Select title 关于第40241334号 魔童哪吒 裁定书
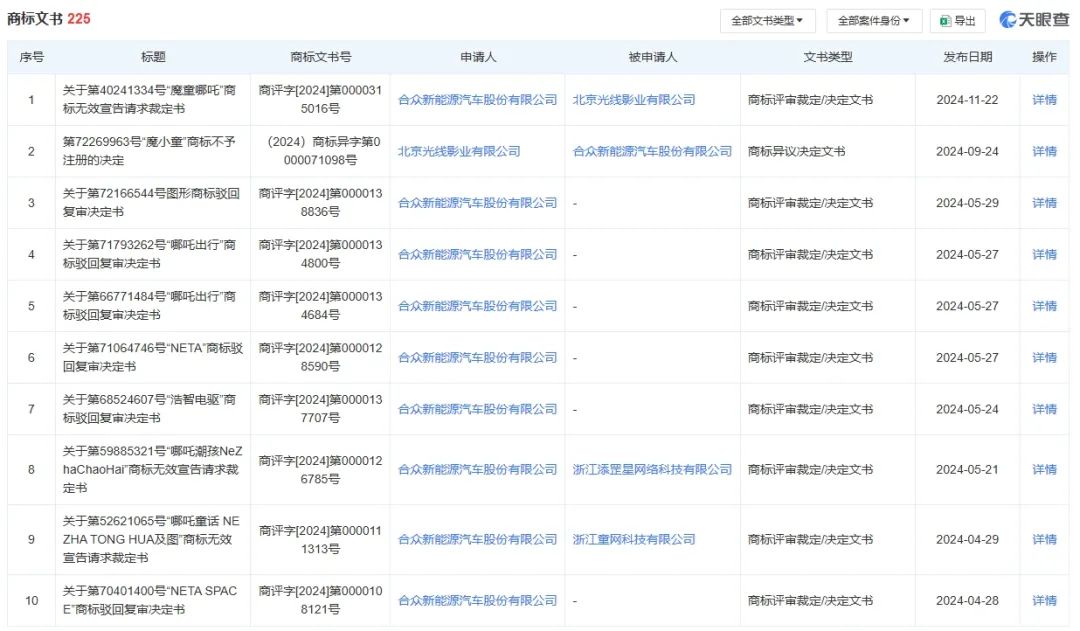1080x631 pixels. coord(149,100)
